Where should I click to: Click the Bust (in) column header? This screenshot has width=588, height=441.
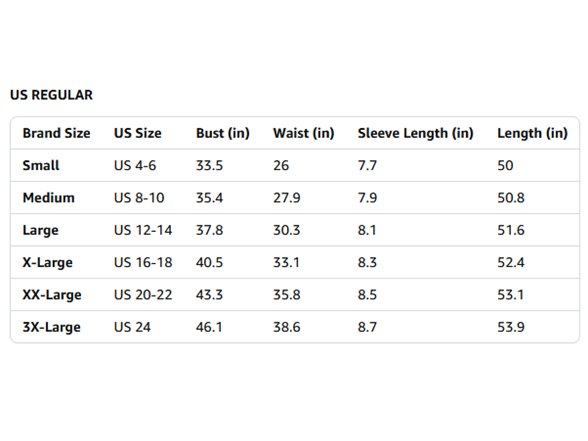[223, 133]
